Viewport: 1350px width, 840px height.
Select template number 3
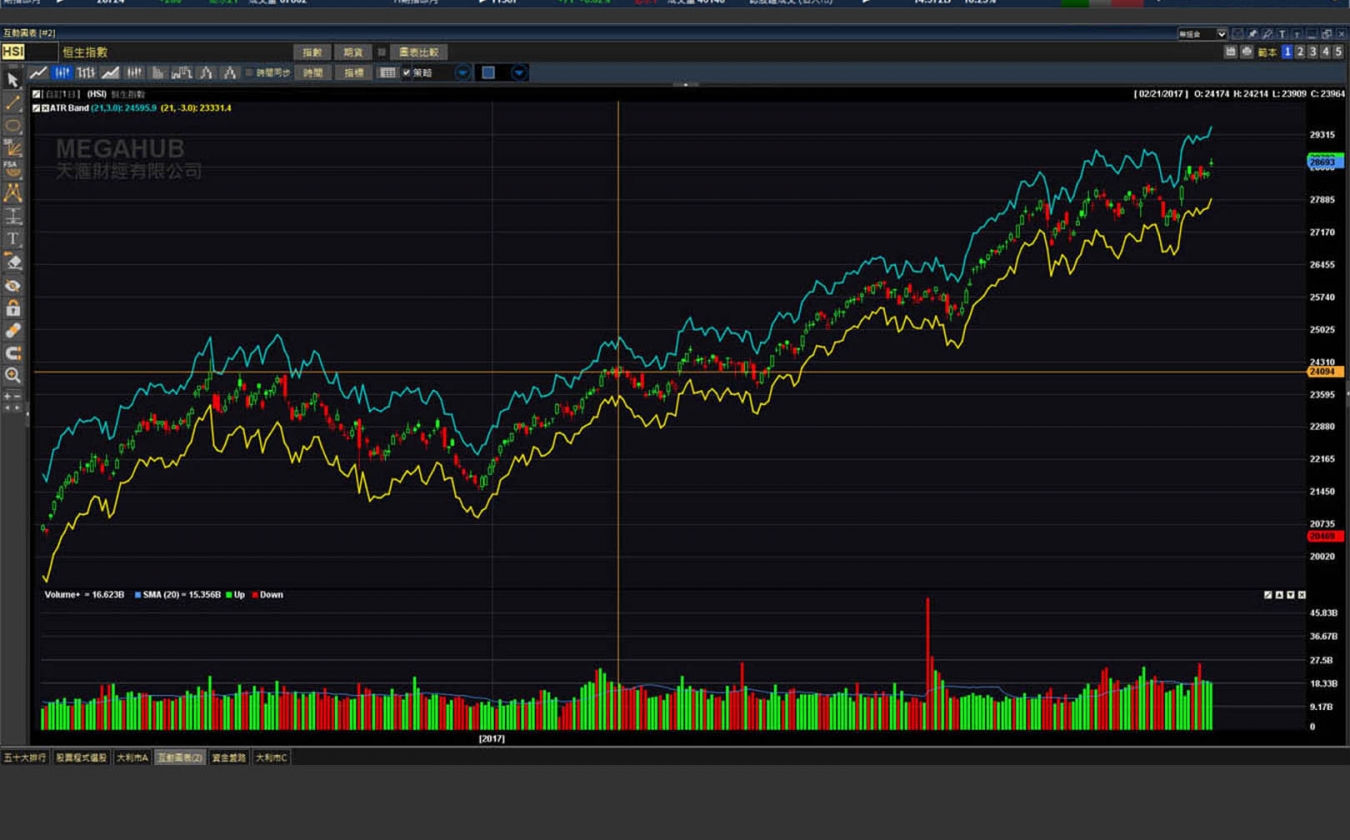tap(1313, 52)
